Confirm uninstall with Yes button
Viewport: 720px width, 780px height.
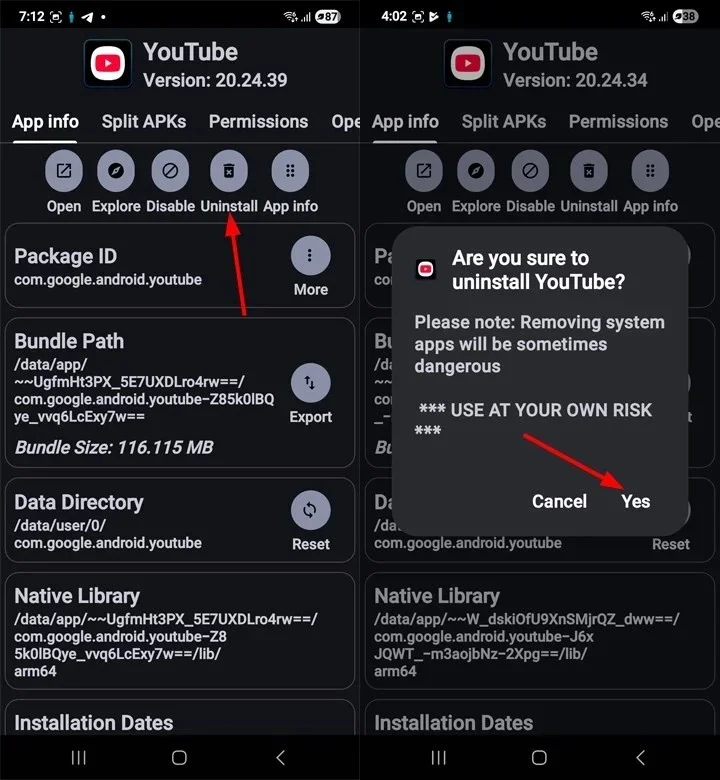coord(635,501)
